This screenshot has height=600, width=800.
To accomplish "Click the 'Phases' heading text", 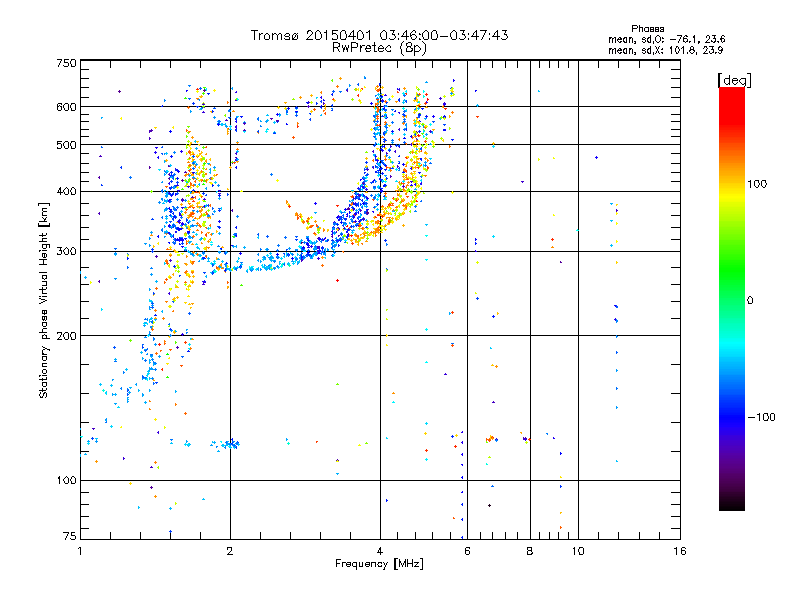I will tap(647, 29).
